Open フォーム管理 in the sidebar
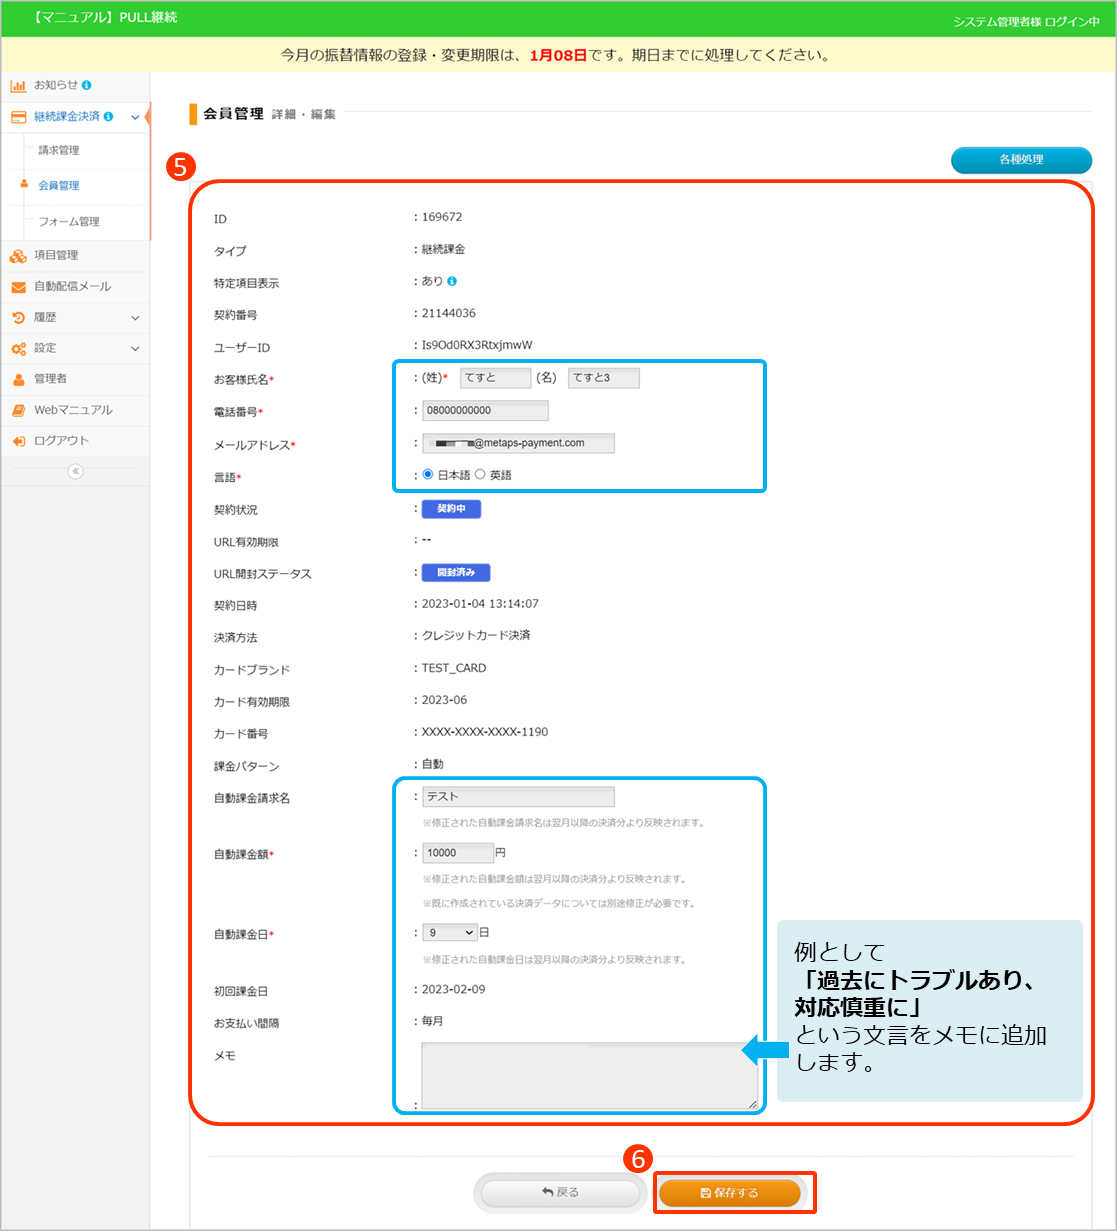The width and height of the screenshot is (1117, 1231). tap(69, 222)
